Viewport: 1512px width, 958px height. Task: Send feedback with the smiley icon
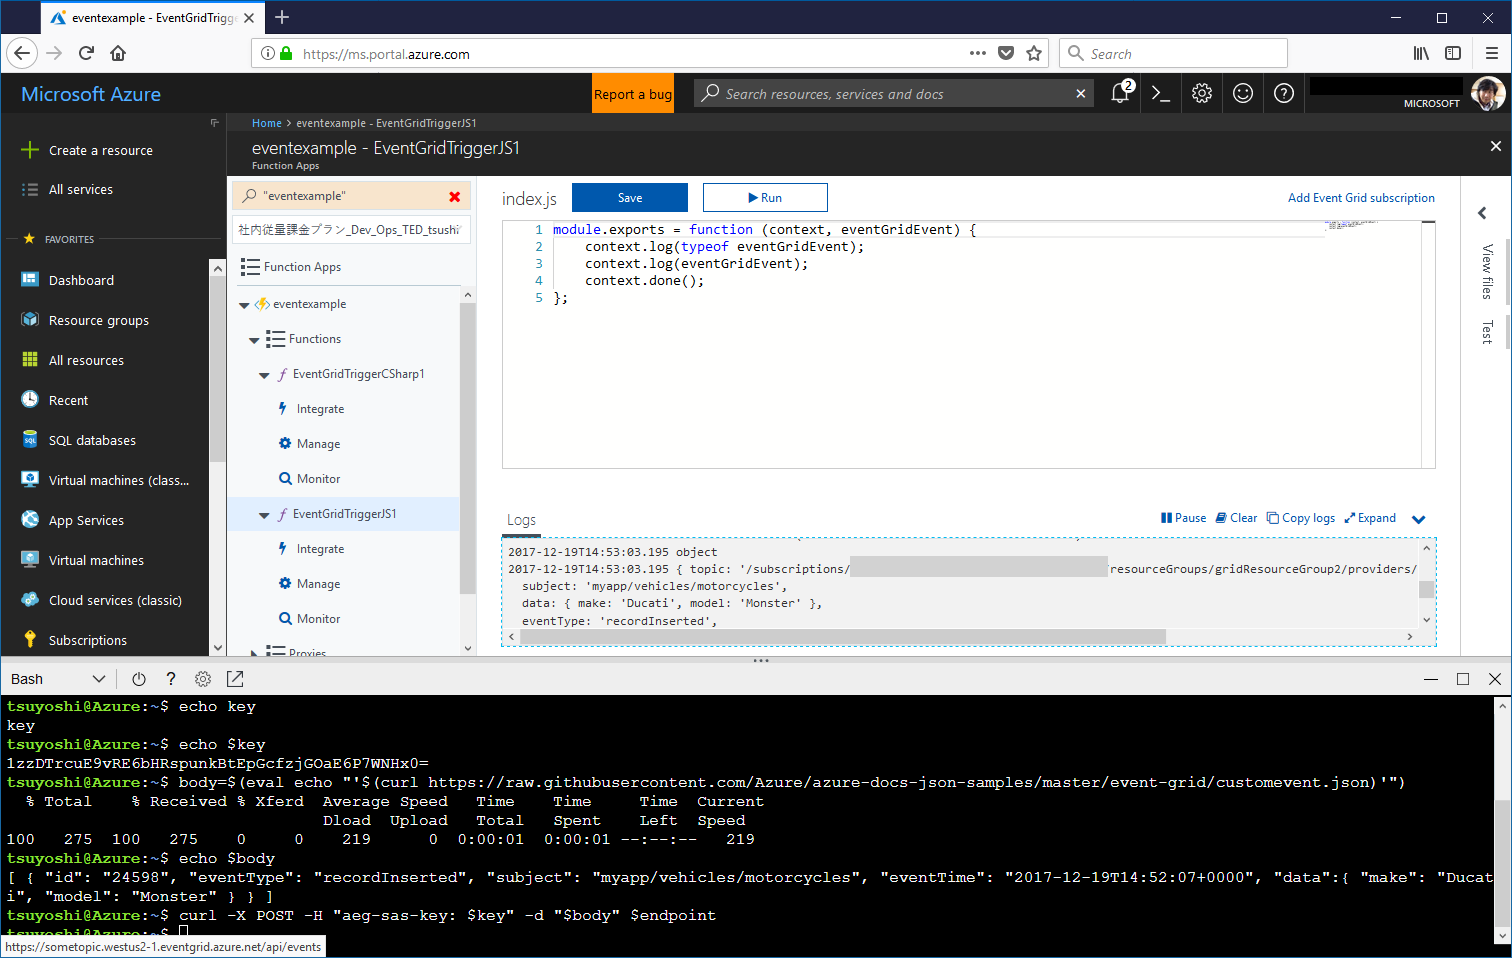pos(1243,93)
